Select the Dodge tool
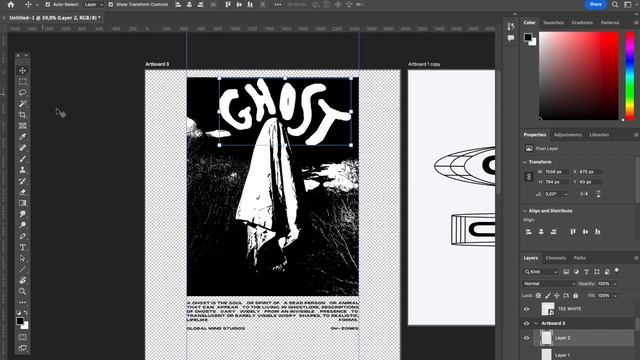This screenshot has height=360, width=640. tap(22, 225)
